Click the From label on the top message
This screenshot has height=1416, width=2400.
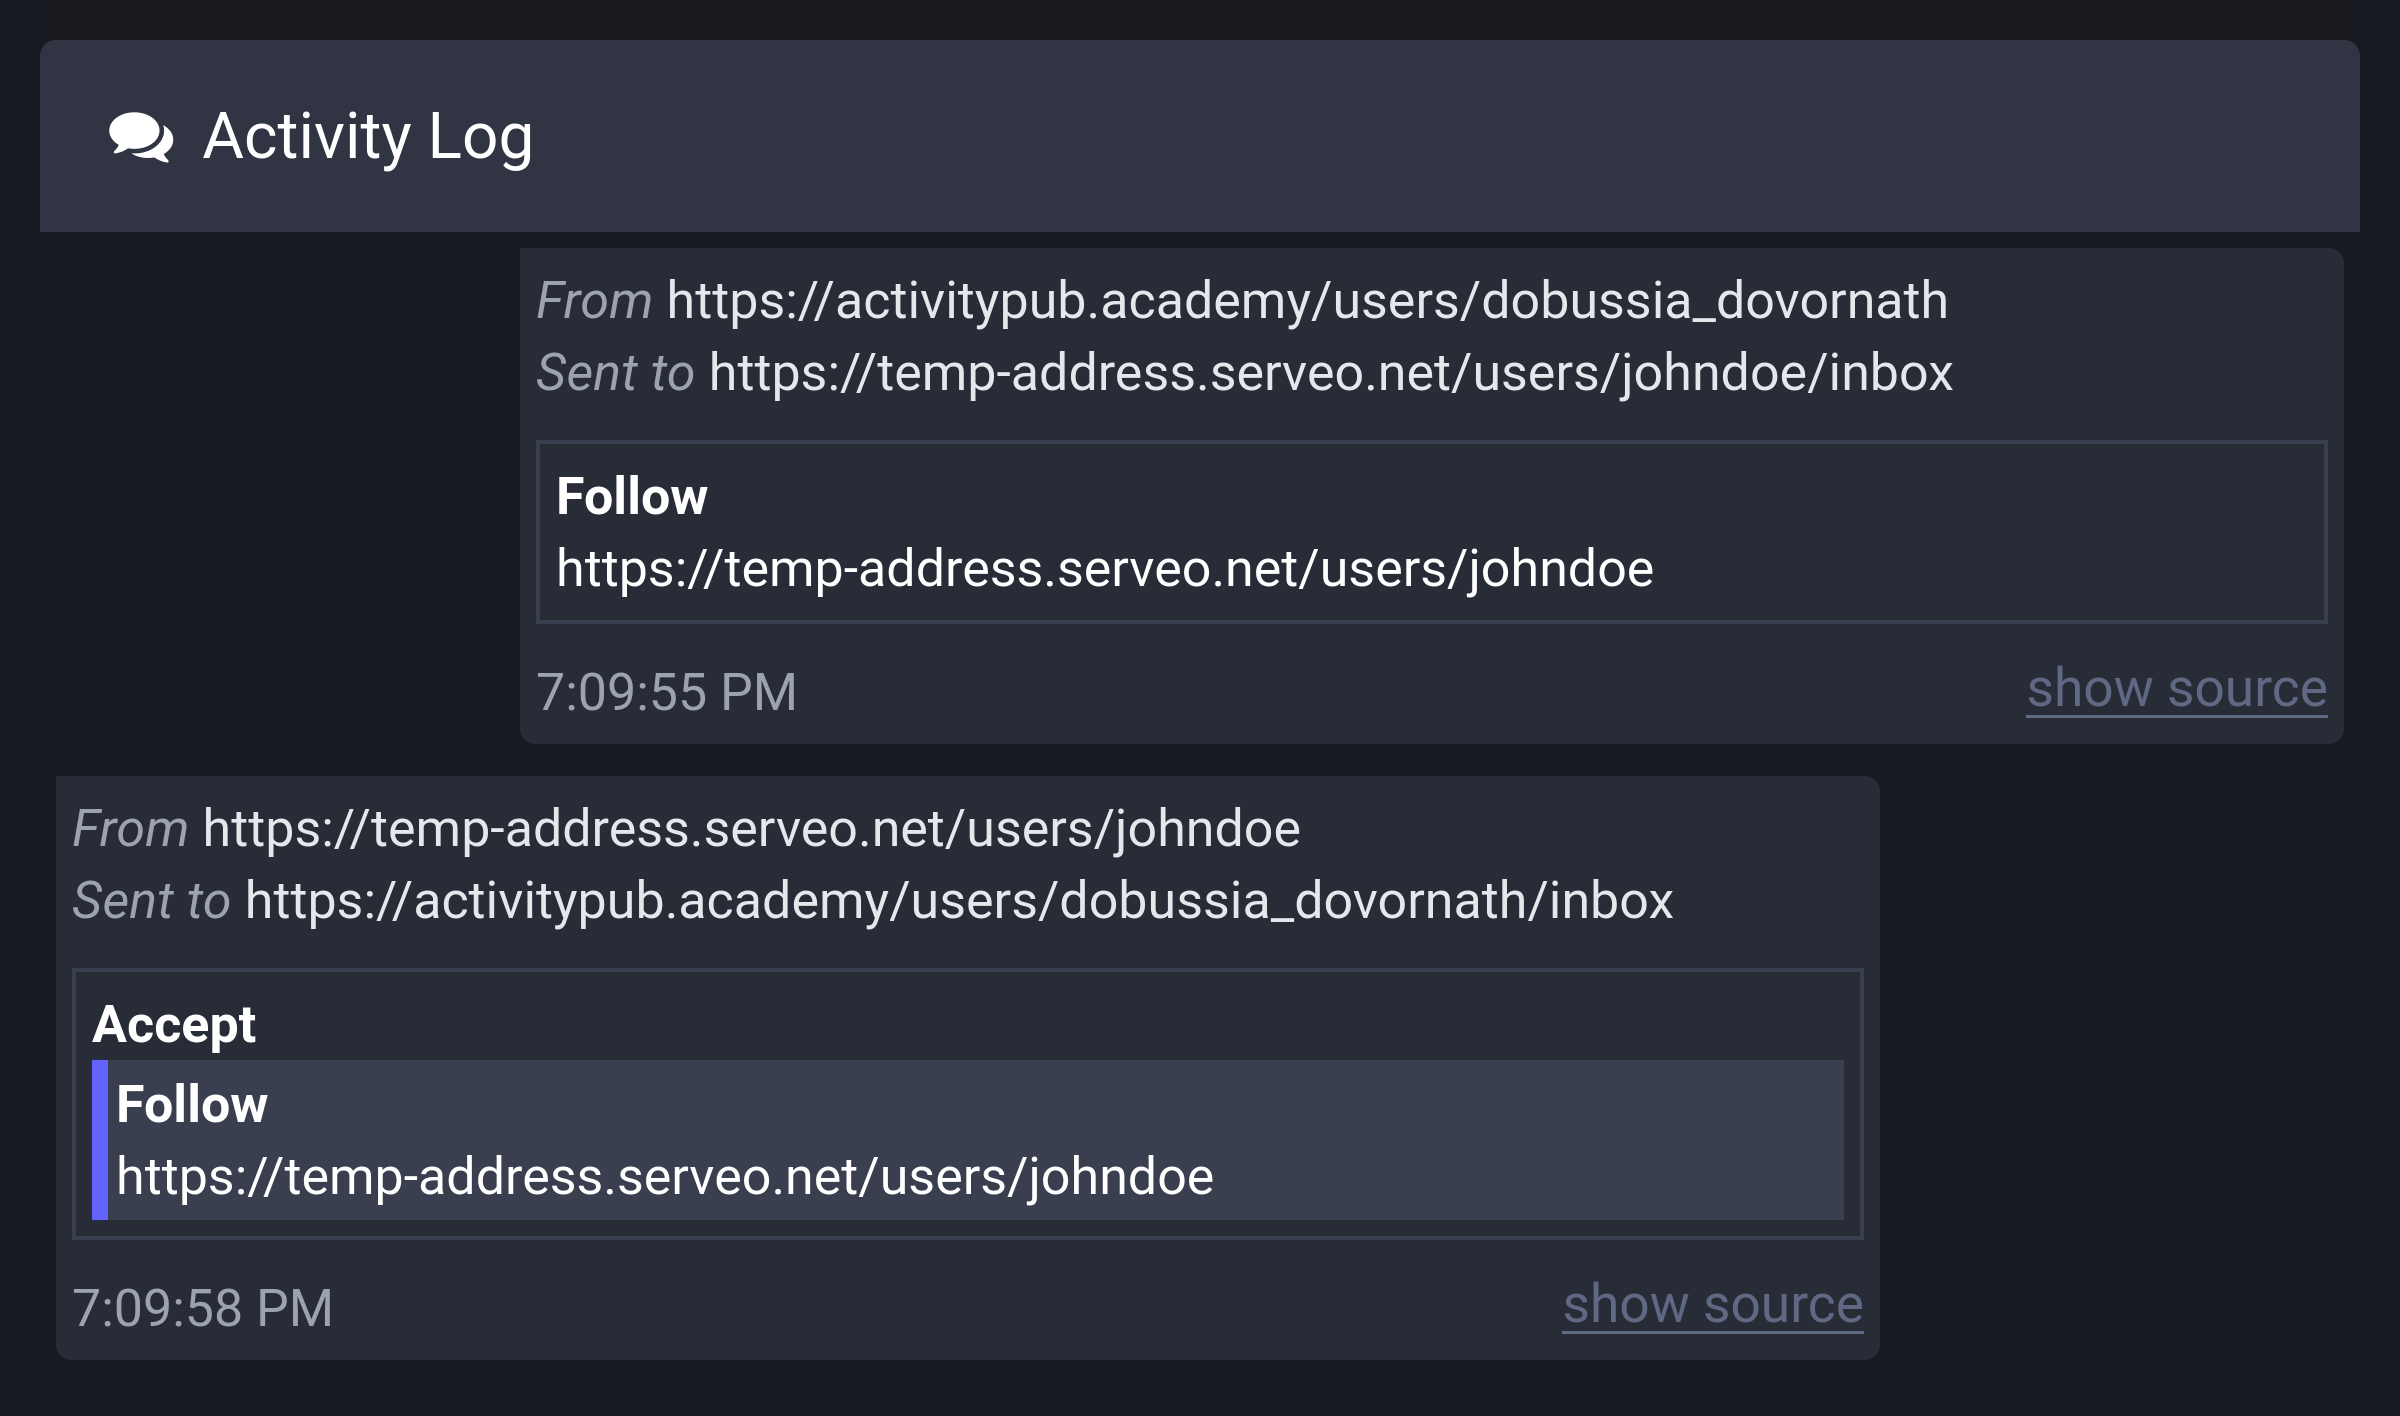click(592, 299)
